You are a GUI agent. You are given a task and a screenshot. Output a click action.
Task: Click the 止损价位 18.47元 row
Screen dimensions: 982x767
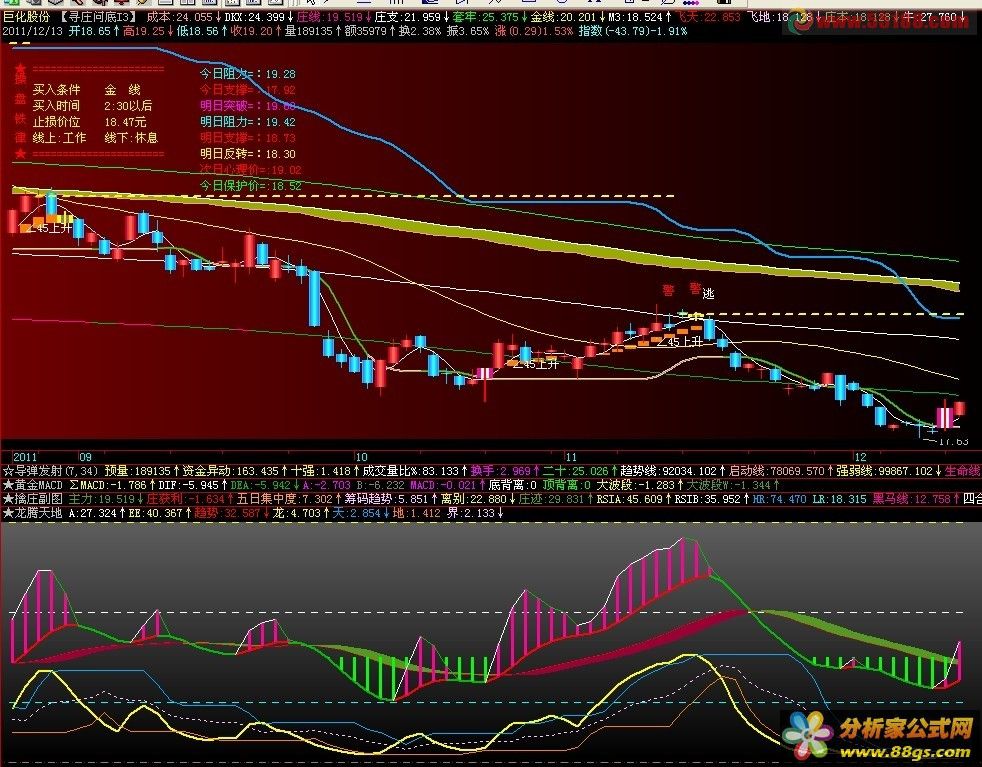(x=90, y=122)
